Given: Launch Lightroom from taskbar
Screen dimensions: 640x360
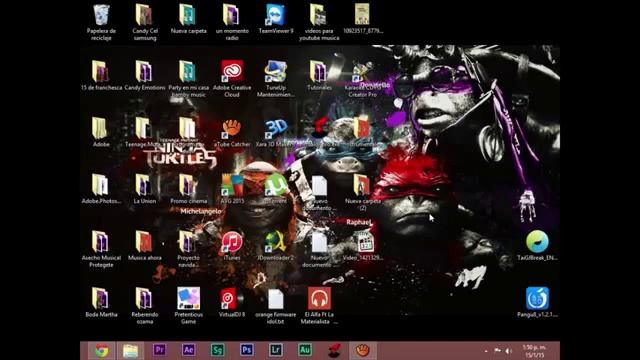Looking at the screenshot, I should coord(276,350).
